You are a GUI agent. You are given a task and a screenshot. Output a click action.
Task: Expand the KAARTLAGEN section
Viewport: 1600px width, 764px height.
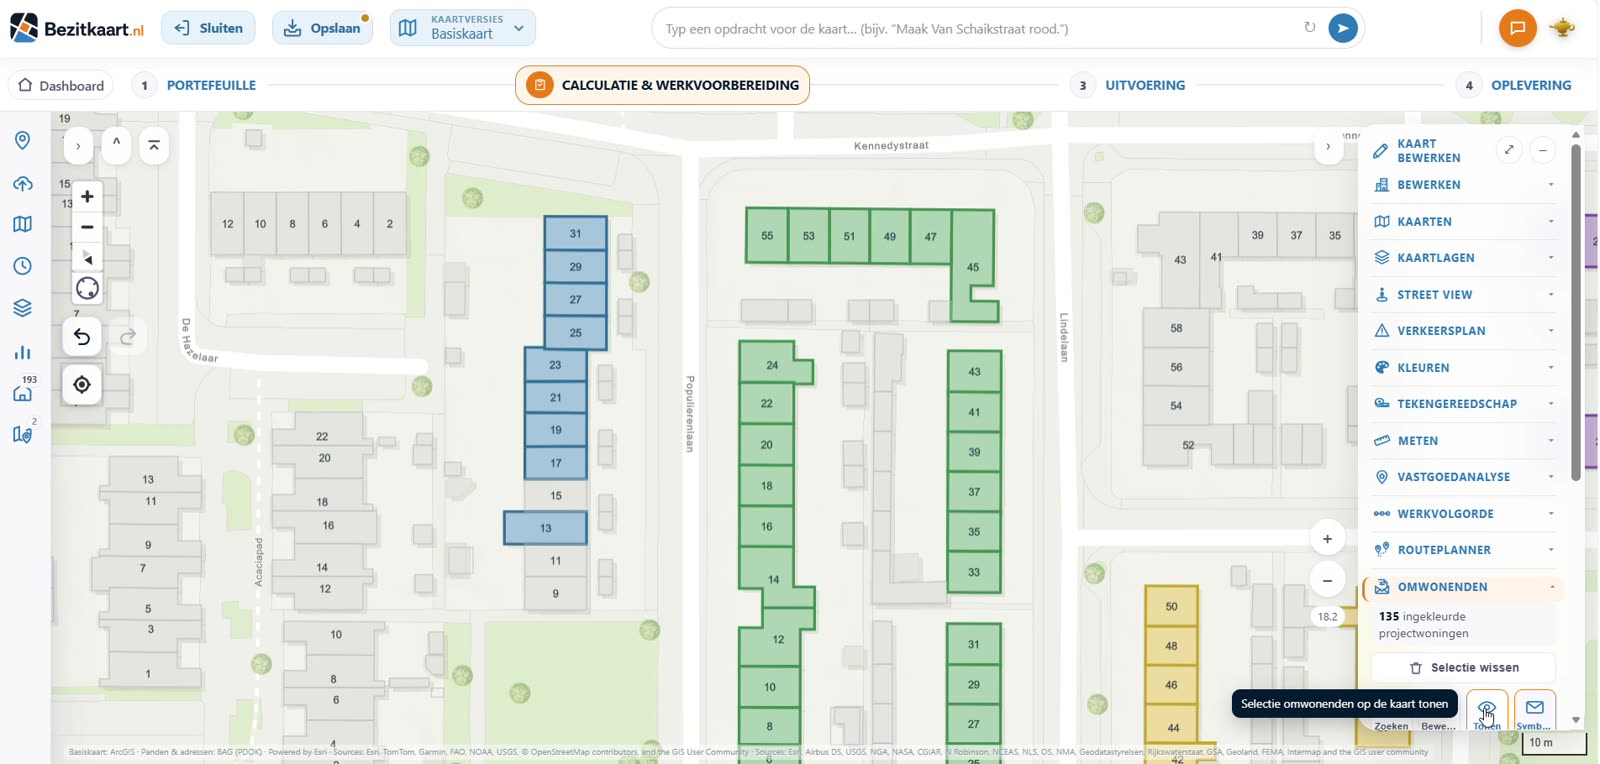(1464, 258)
